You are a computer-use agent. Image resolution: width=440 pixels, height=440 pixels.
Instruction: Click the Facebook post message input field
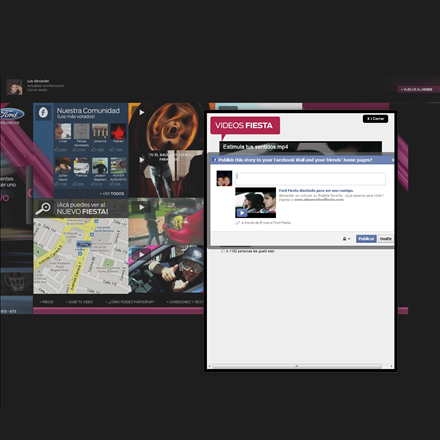pyautogui.click(x=310, y=179)
